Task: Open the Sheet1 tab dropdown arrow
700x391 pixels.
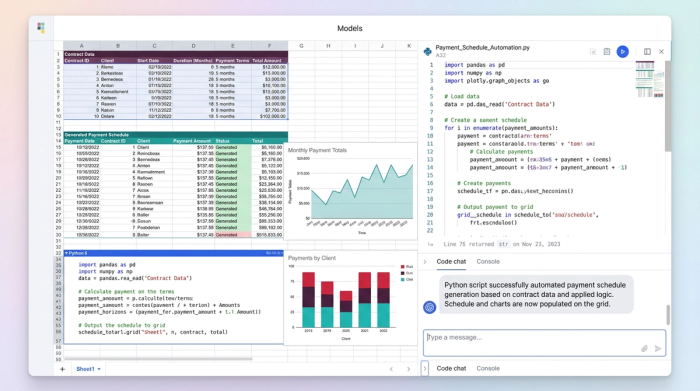Action: tap(99, 369)
